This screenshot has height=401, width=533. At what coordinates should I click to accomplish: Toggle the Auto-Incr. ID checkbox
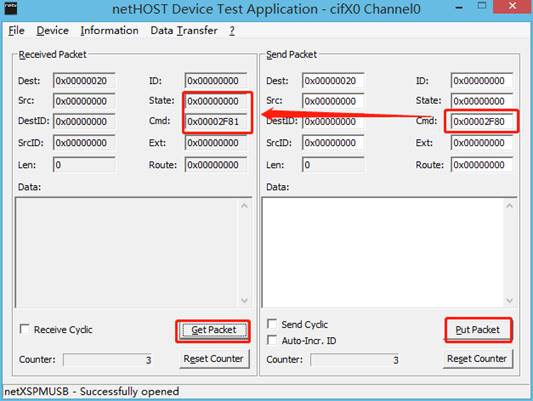tap(272, 340)
